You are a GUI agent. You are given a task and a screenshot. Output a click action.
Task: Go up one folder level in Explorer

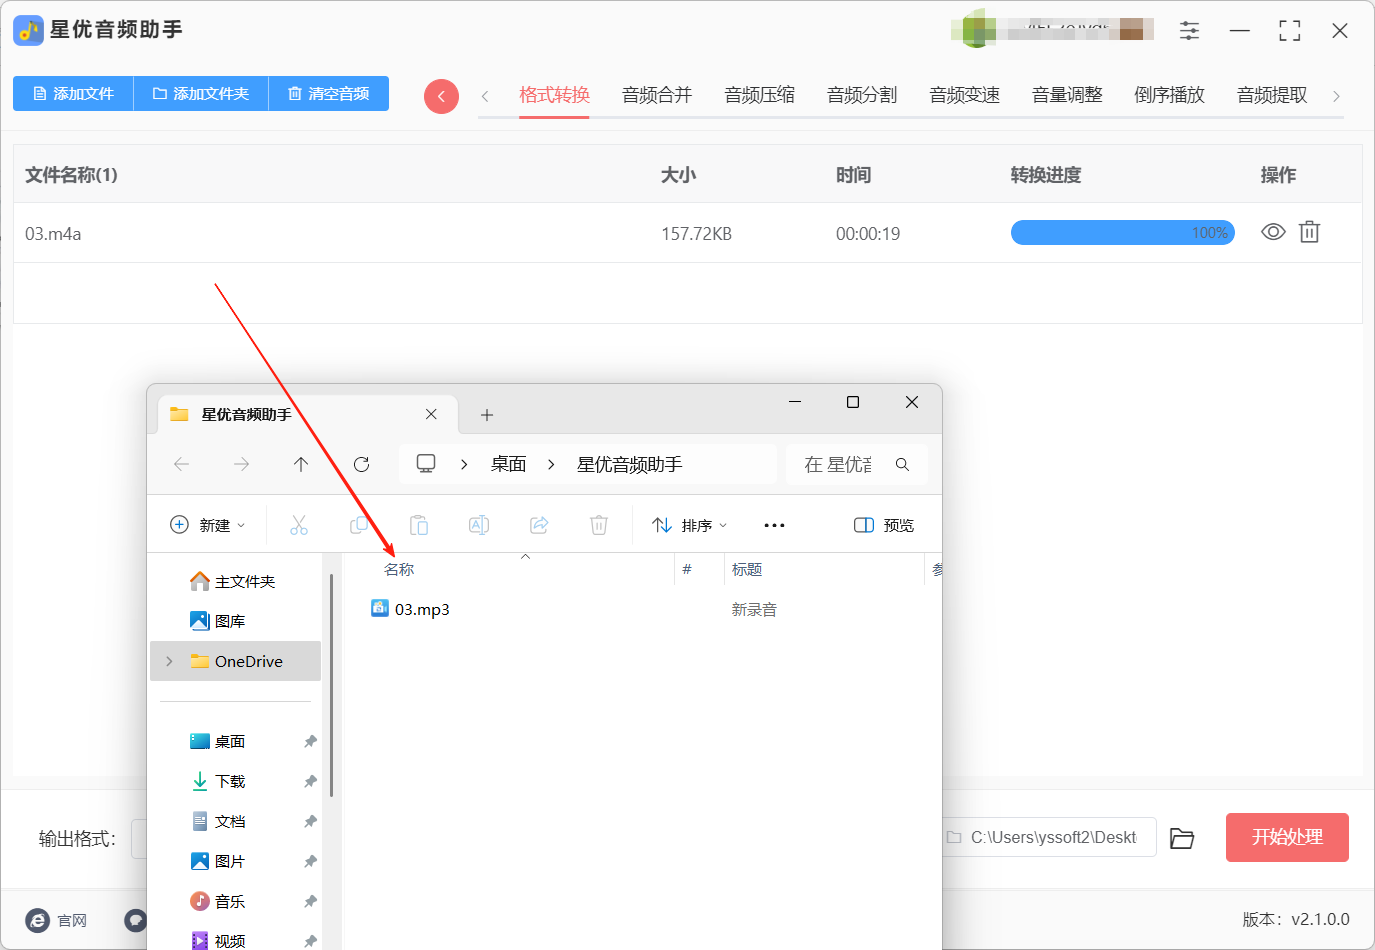301,464
